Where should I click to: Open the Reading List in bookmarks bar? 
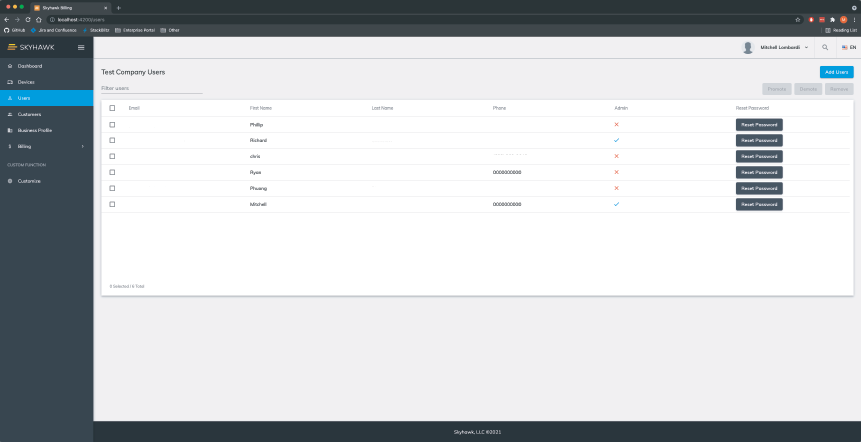pyautogui.click(x=841, y=30)
